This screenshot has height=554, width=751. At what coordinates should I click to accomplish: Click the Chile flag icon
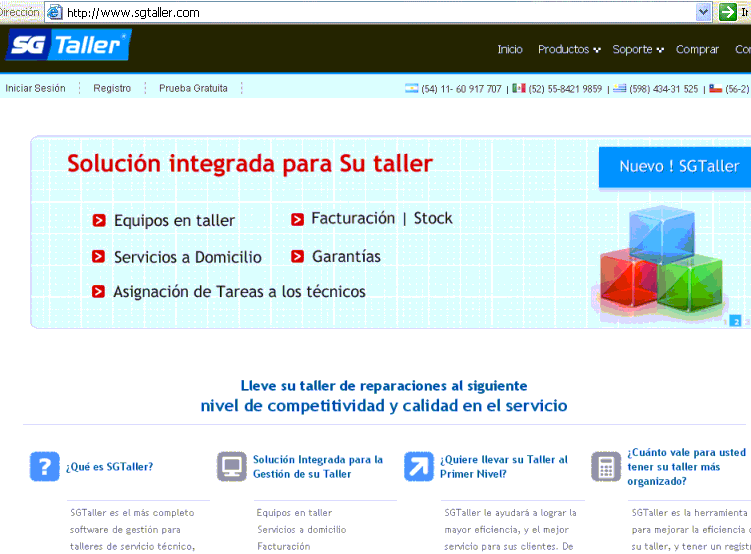pyautogui.click(x=716, y=88)
